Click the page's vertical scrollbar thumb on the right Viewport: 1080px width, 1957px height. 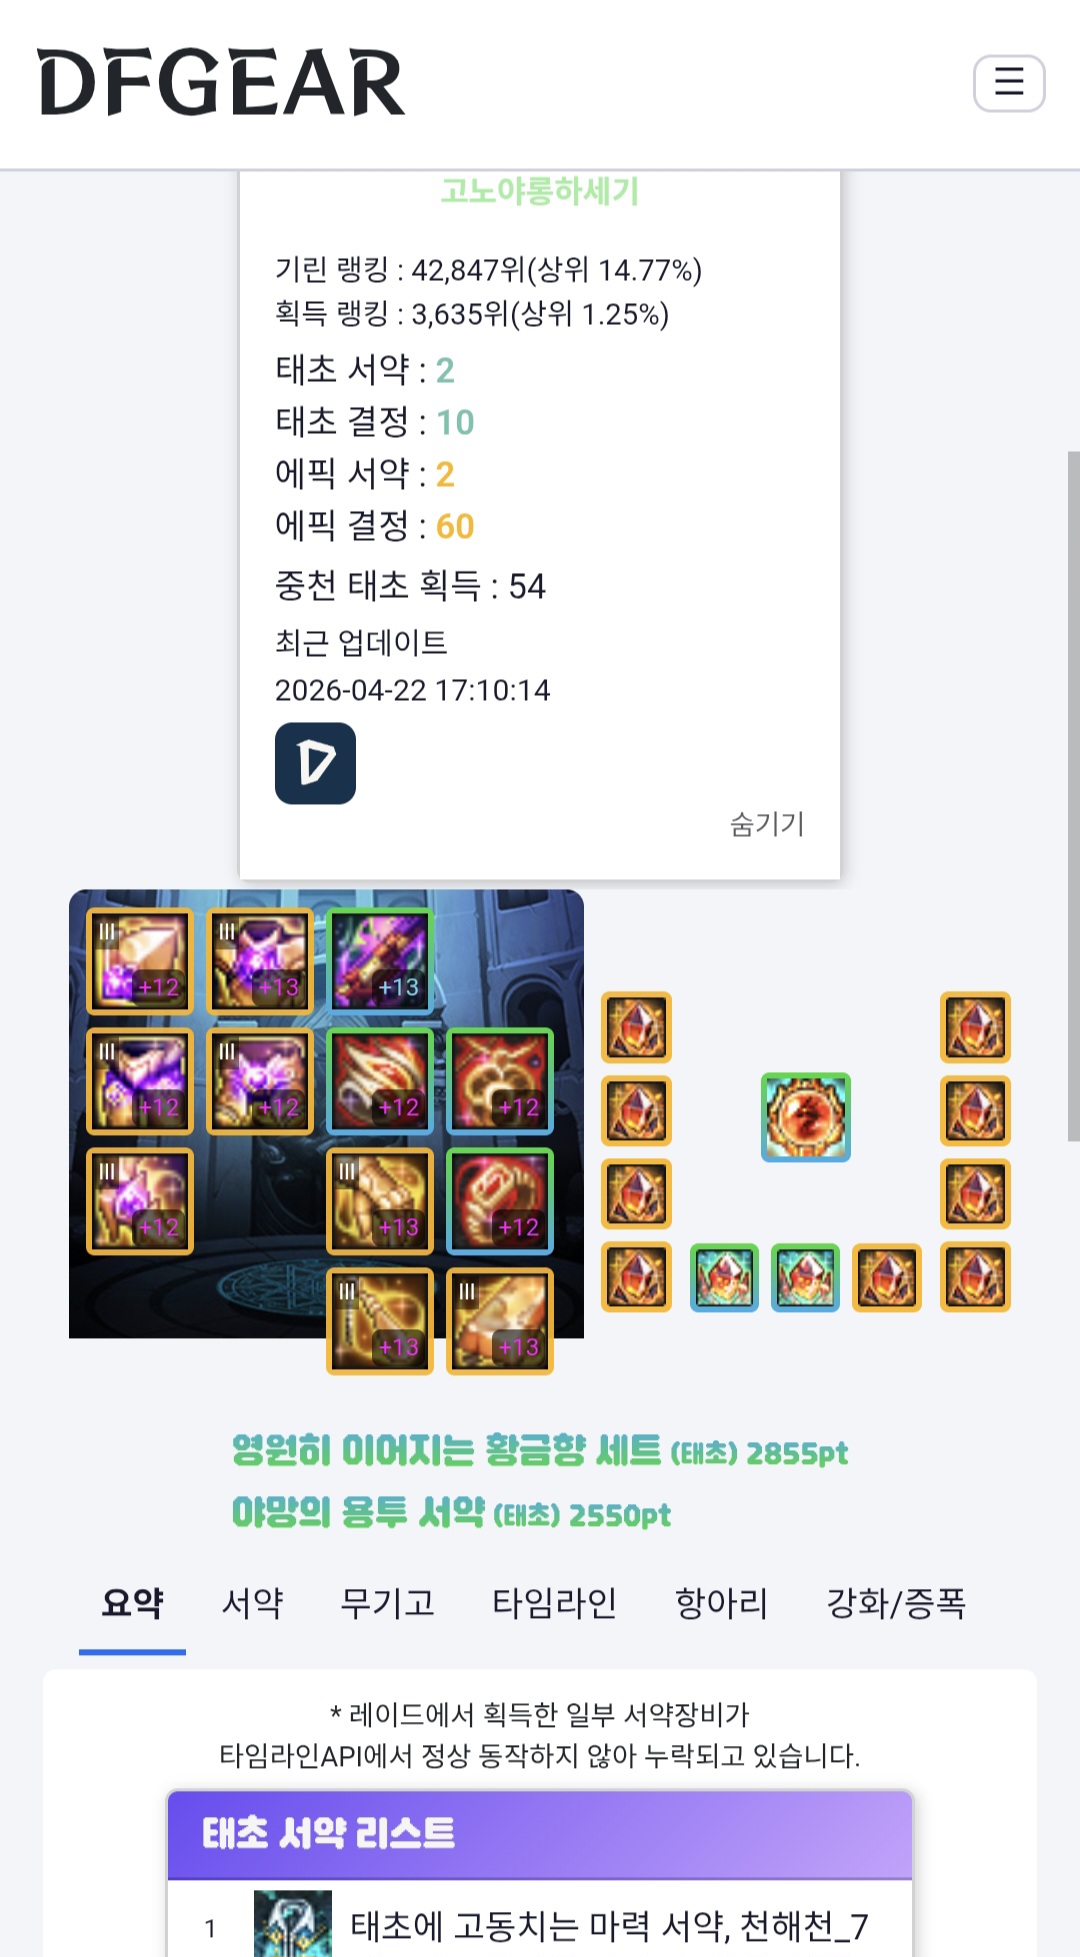click(1073, 795)
